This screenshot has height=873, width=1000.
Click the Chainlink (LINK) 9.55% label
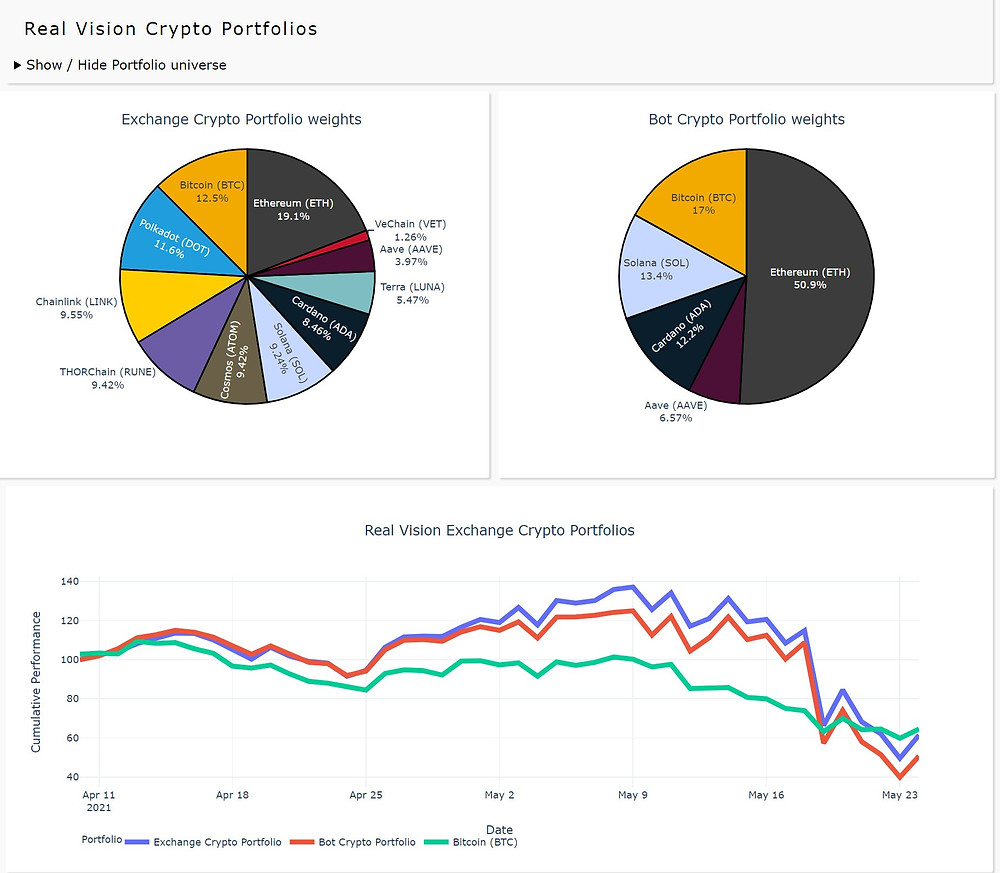click(77, 308)
